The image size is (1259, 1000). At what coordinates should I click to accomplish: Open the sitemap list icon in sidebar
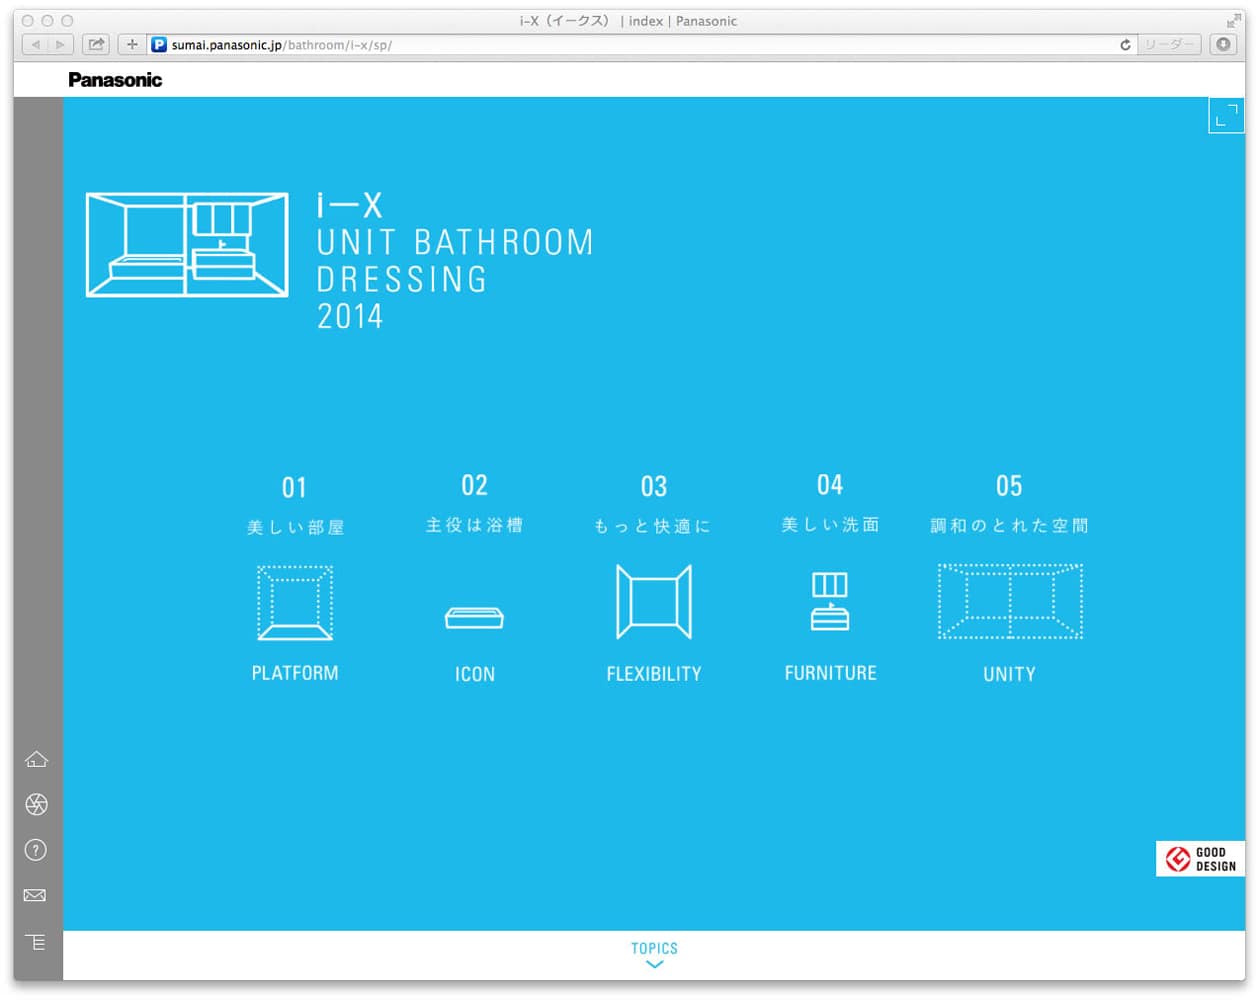coord(36,942)
